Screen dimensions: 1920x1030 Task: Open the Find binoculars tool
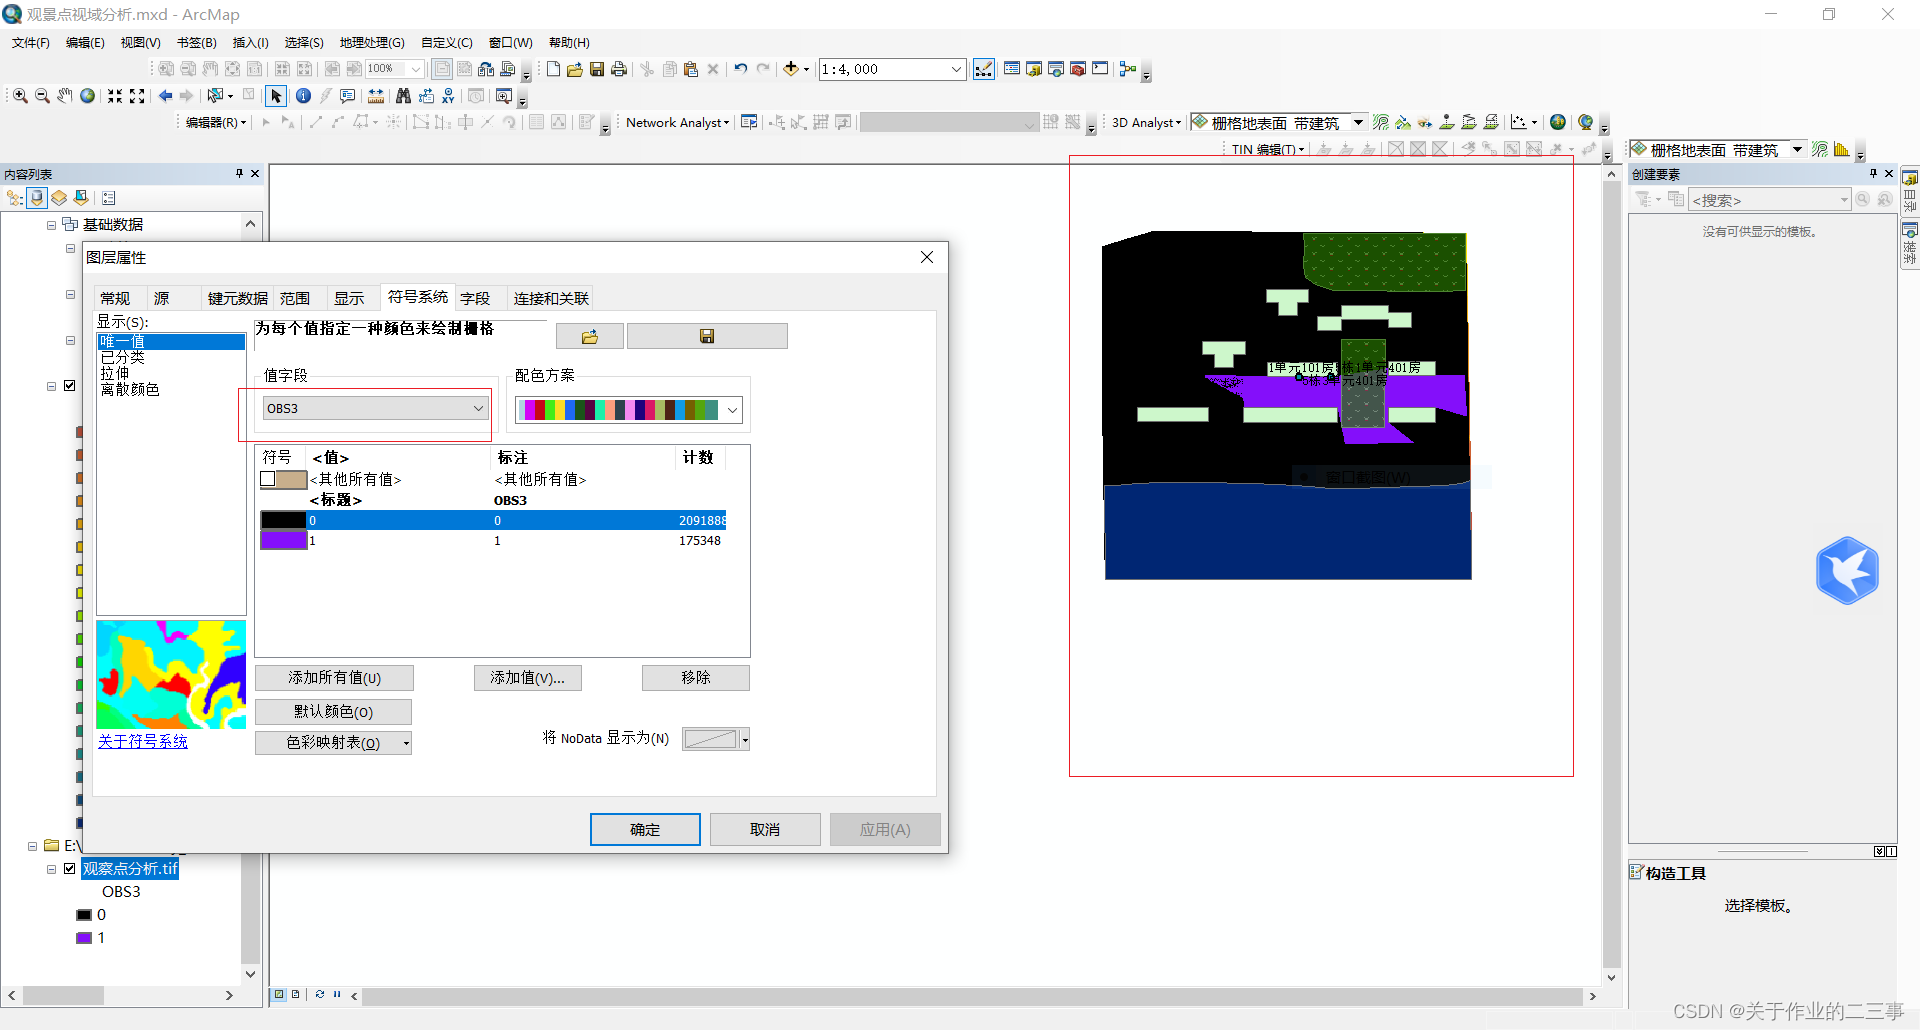click(403, 96)
